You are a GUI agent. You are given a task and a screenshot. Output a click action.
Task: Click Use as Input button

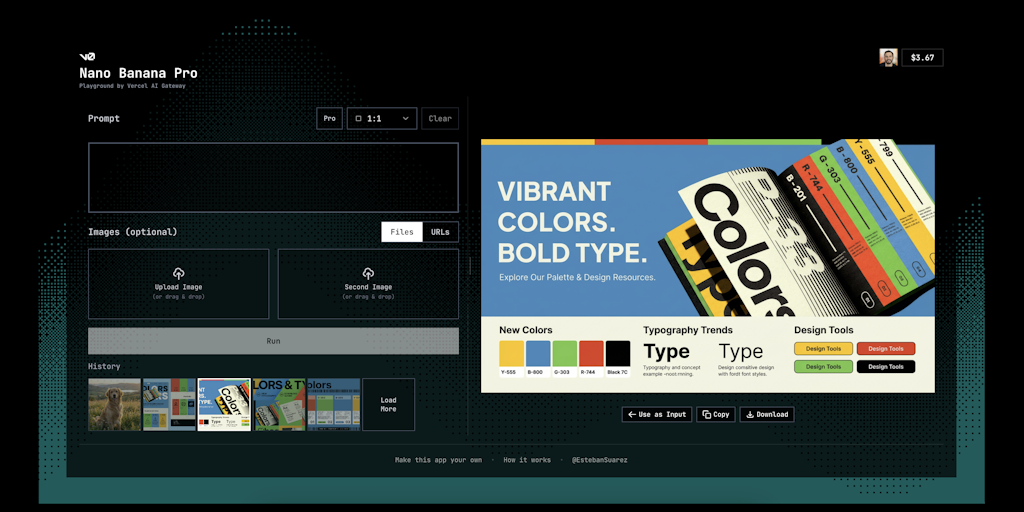pyautogui.click(x=656, y=415)
